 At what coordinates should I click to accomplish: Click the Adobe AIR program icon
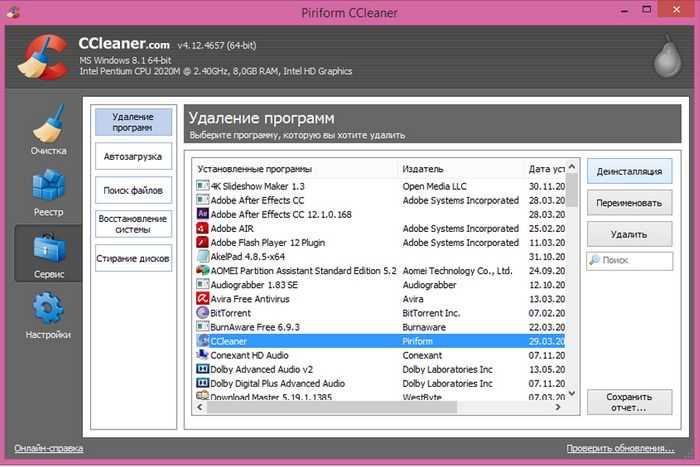[x=203, y=228]
